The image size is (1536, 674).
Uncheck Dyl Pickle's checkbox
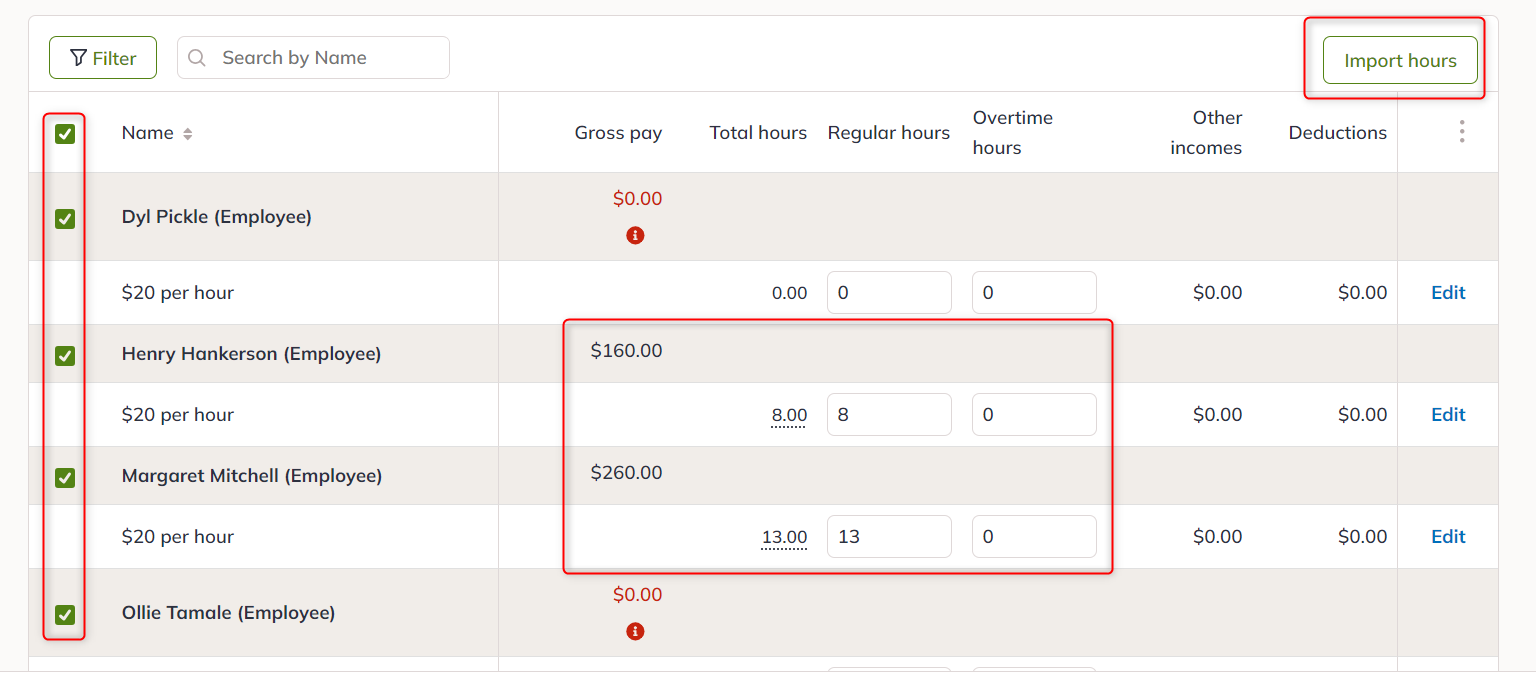pos(65,218)
